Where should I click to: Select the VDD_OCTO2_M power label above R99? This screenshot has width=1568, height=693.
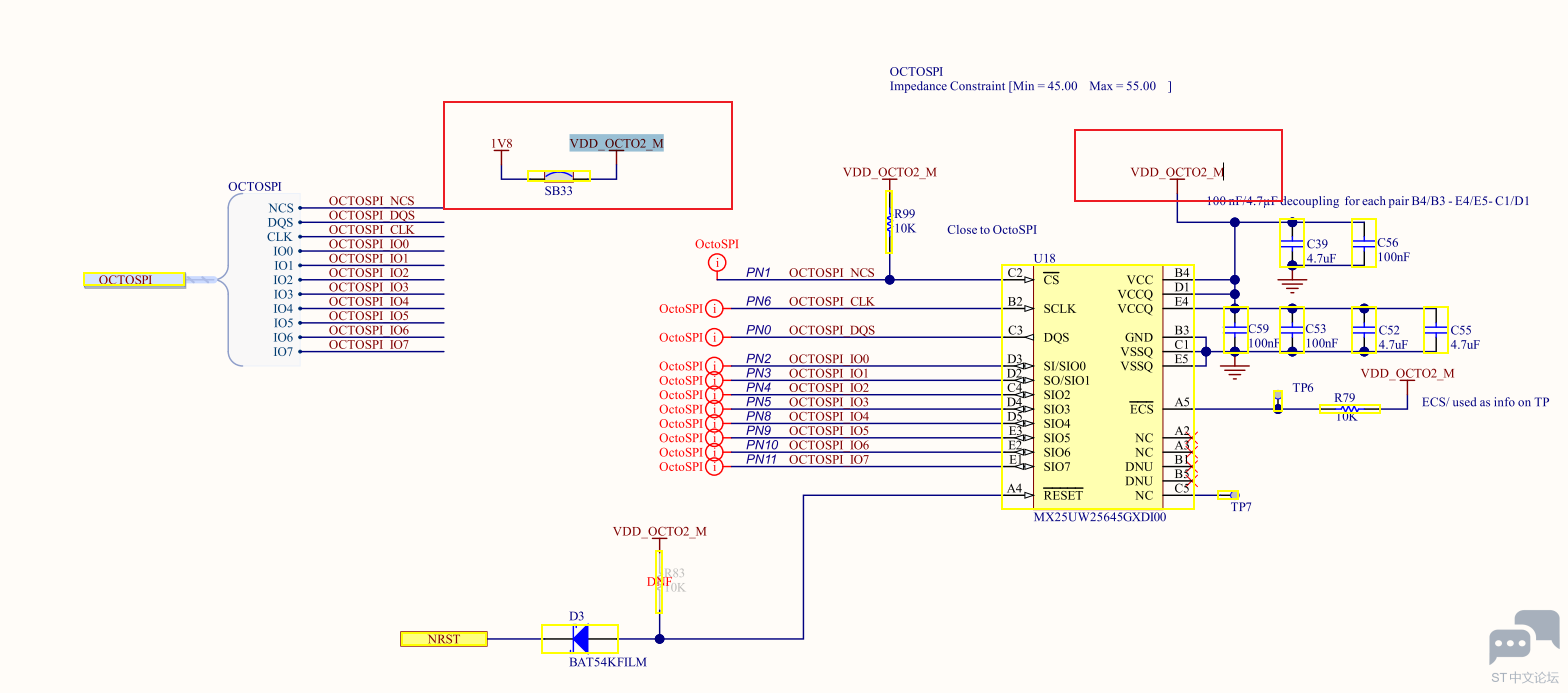pos(890,172)
